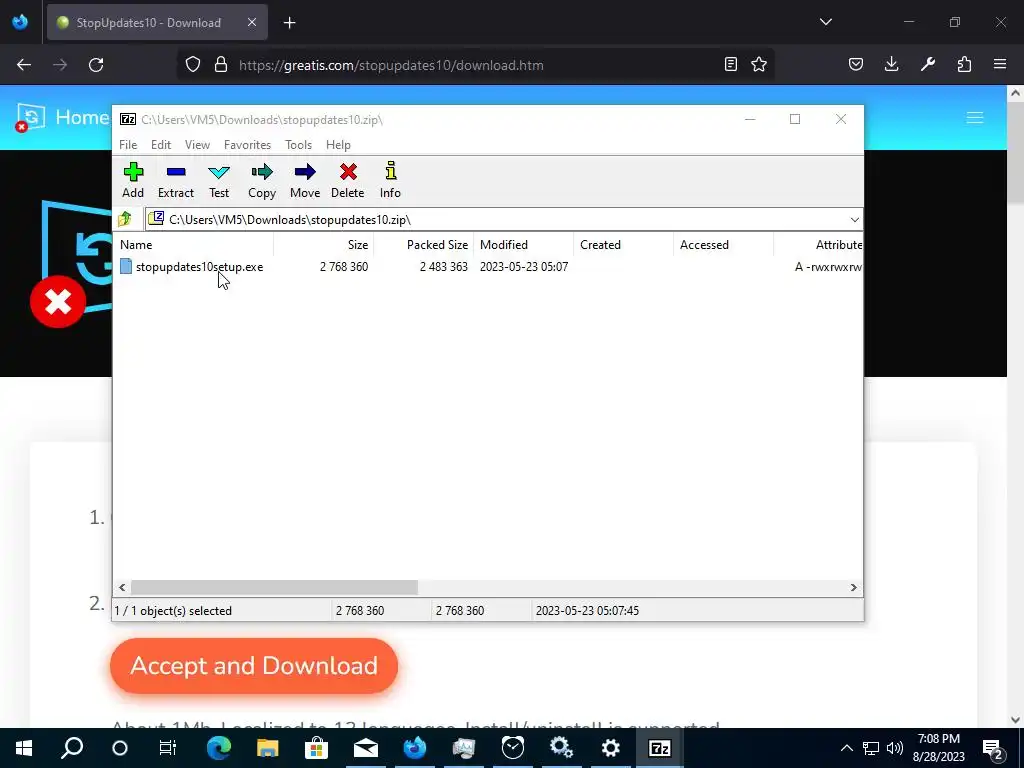The height and width of the screenshot is (768, 1024).
Task: Open Tools menu in 7-Zip
Action: click(x=298, y=145)
